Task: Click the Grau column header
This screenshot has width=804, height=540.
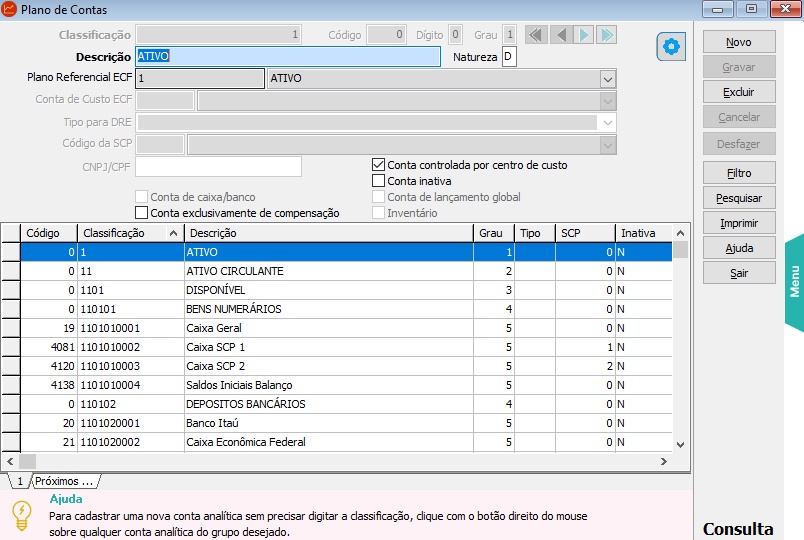Action: point(493,233)
